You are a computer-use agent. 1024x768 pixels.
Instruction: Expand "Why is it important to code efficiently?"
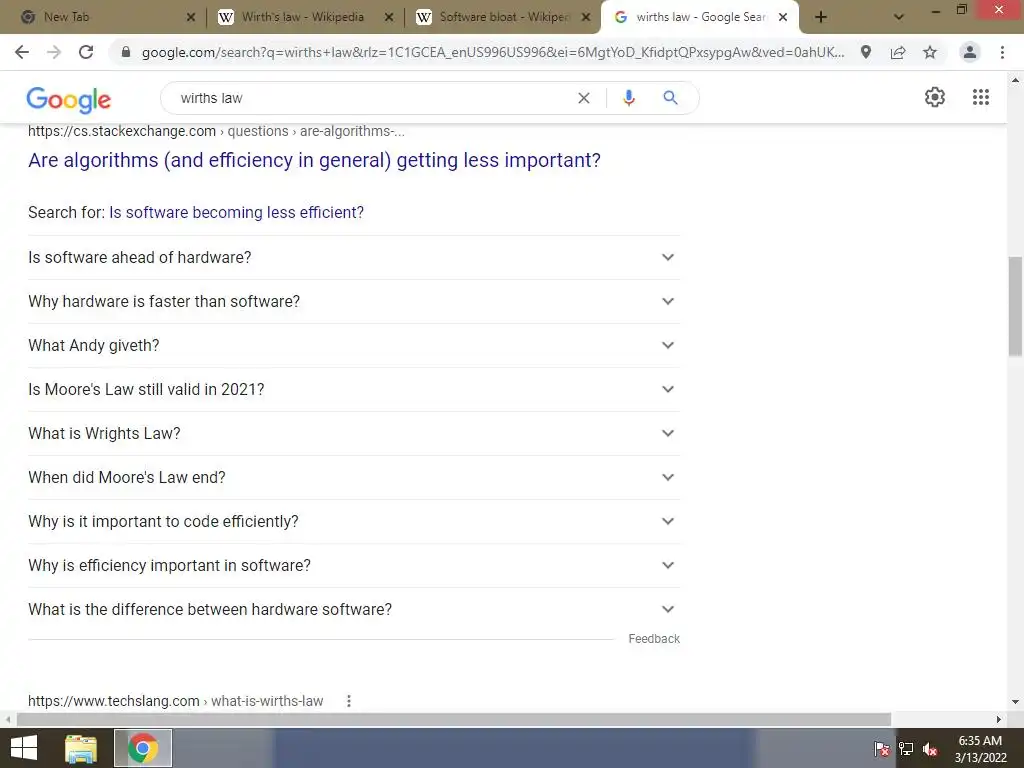(353, 522)
